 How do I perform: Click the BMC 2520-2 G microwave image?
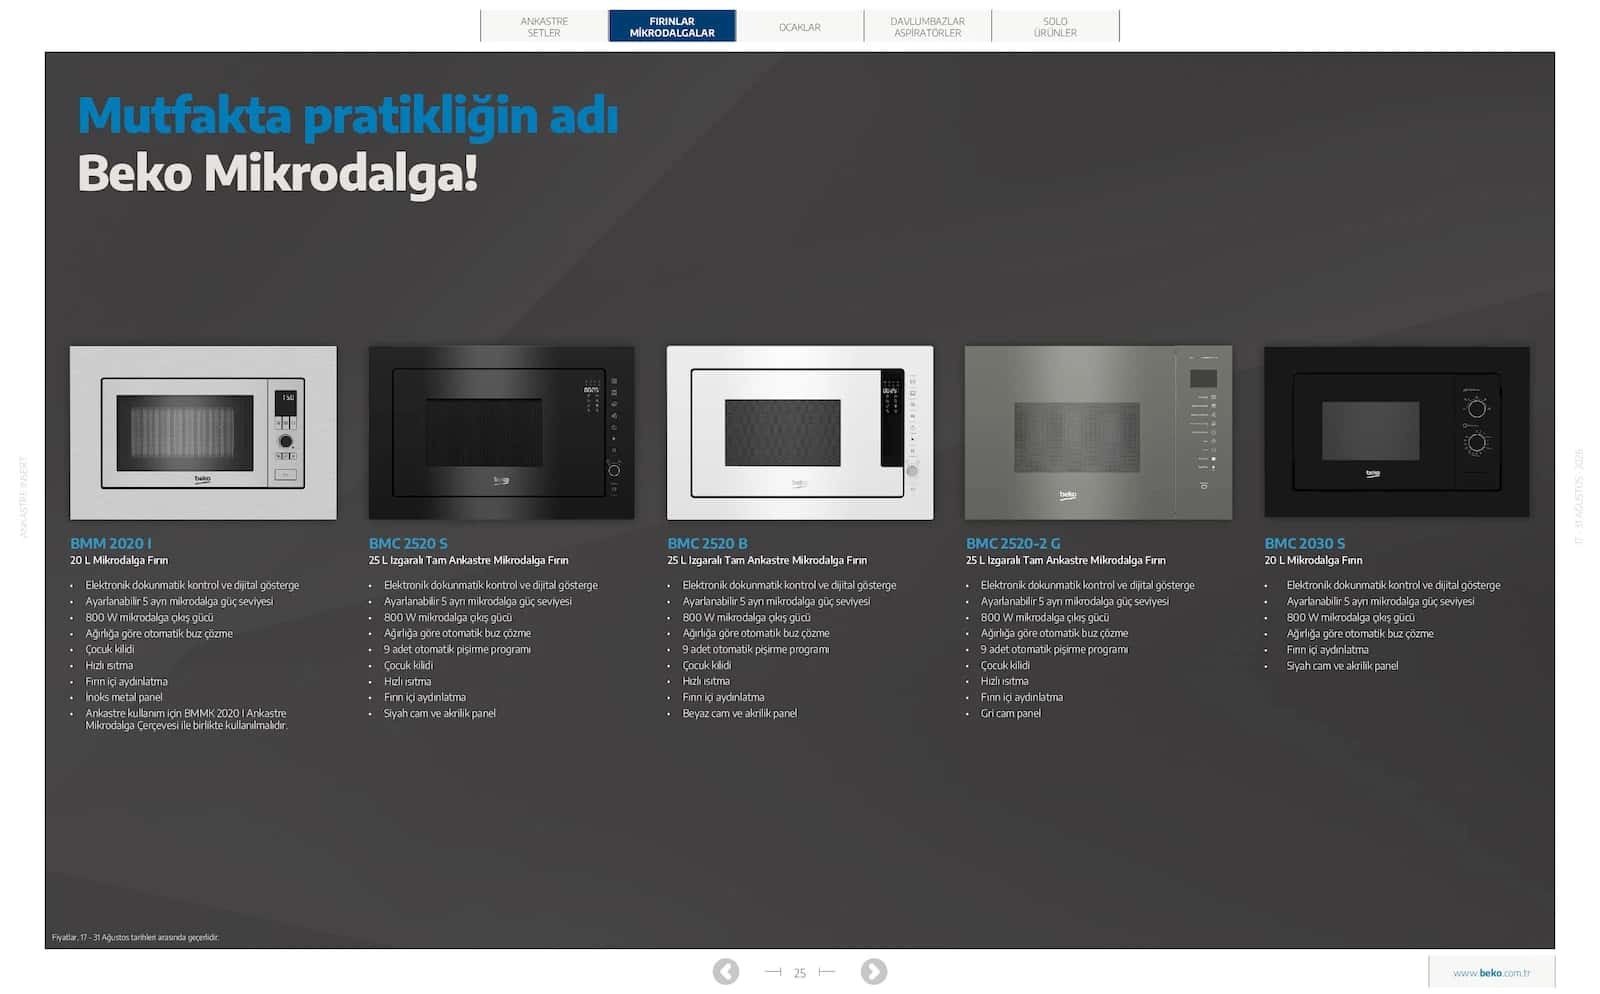pyautogui.click(x=1098, y=433)
